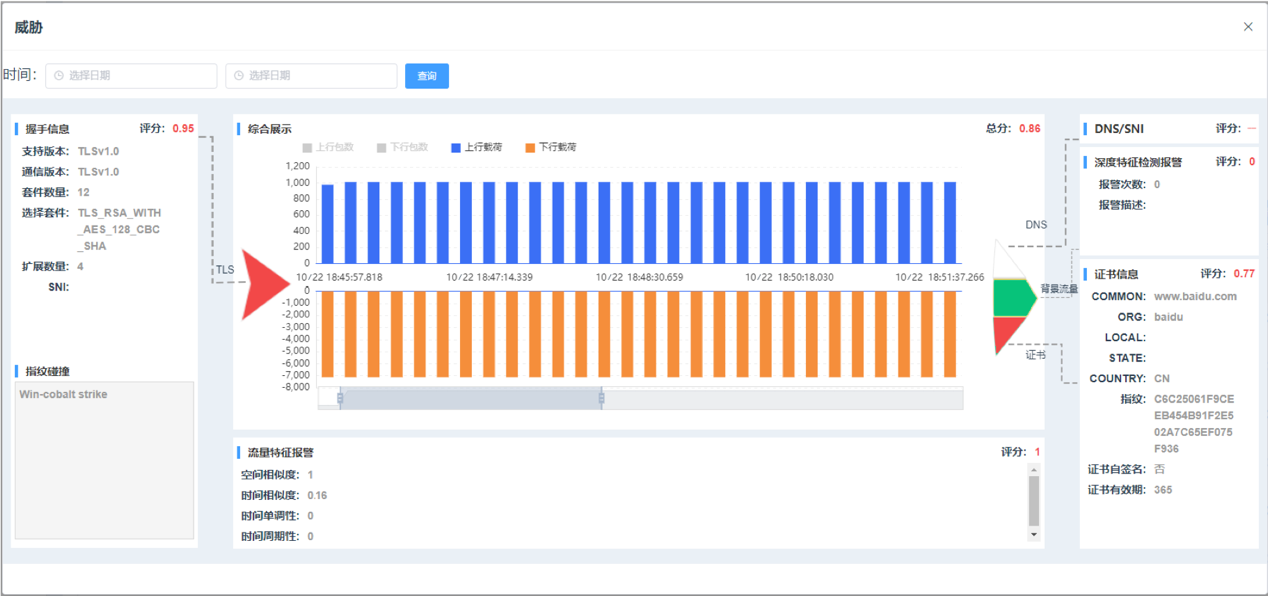Click the 支持版本 TLSv1.0 value
The height and width of the screenshot is (596, 1268).
click(98, 151)
